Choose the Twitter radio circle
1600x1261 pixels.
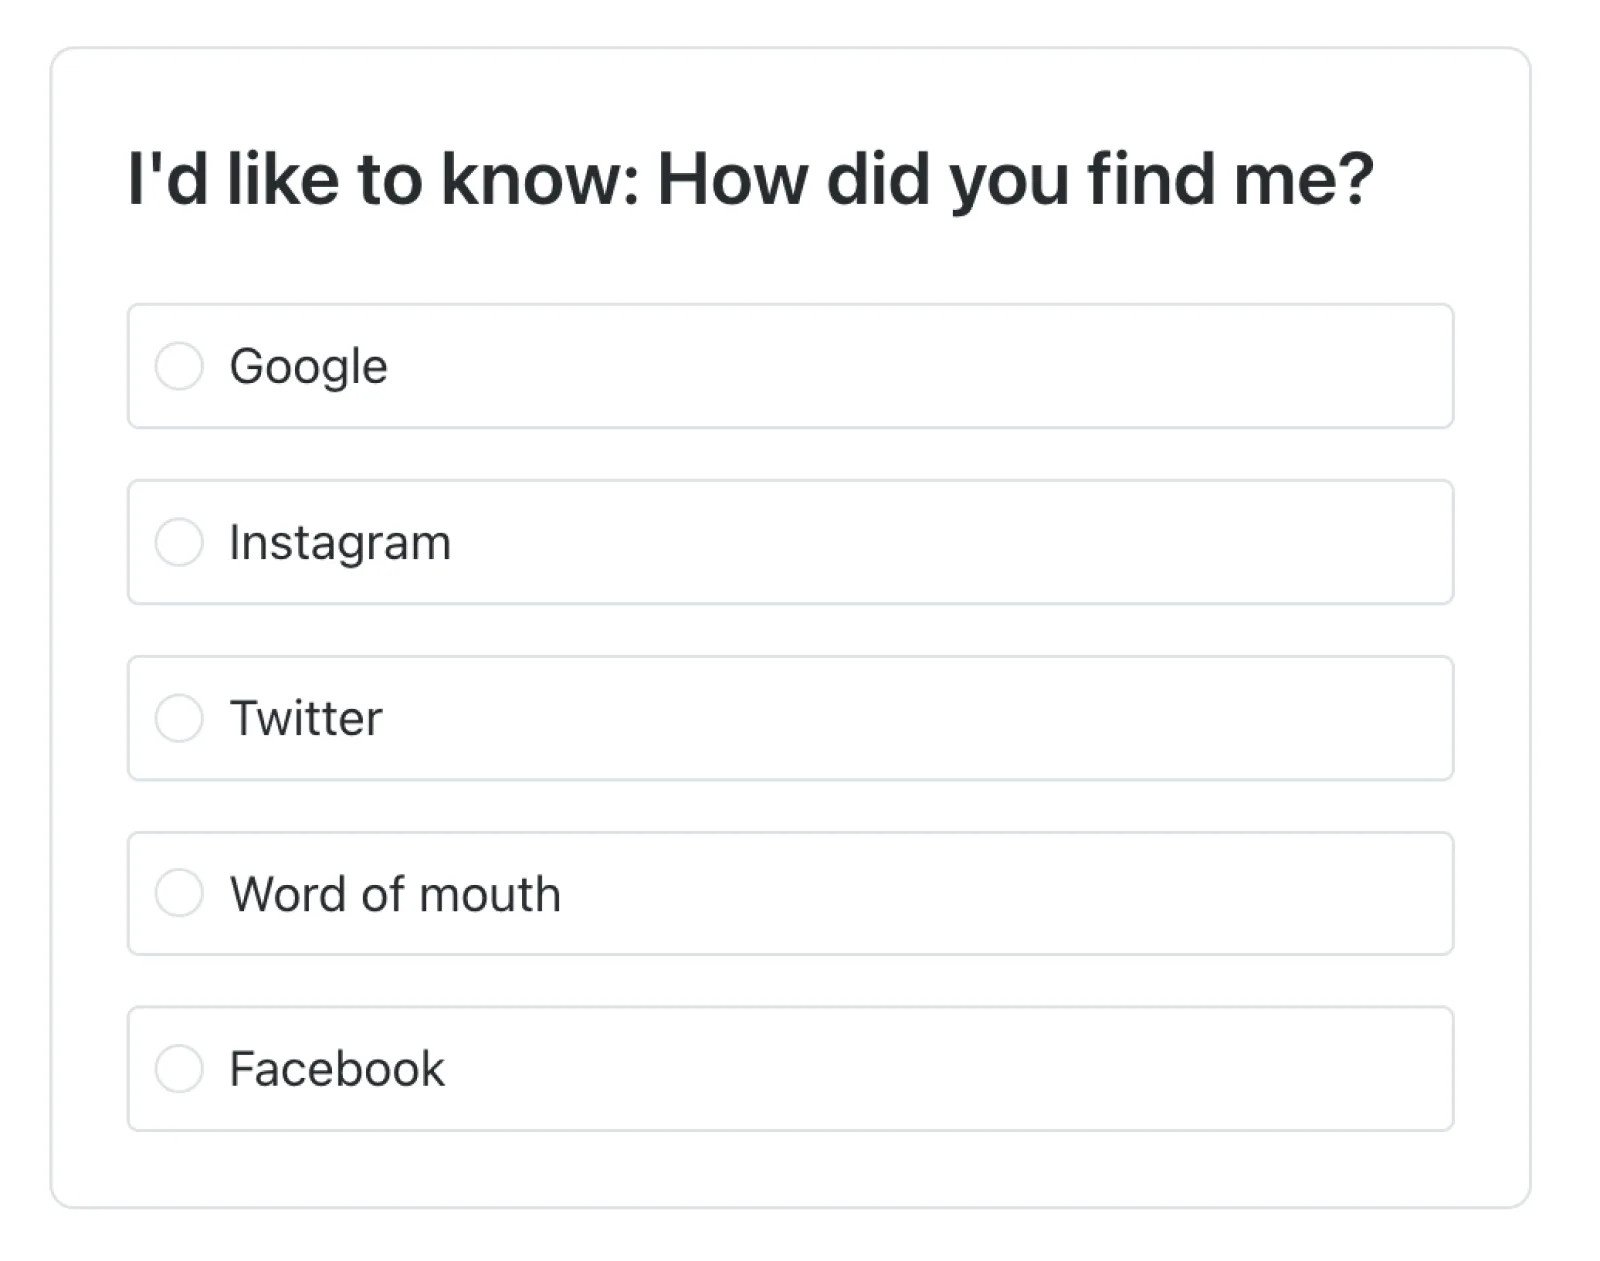coord(179,718)
